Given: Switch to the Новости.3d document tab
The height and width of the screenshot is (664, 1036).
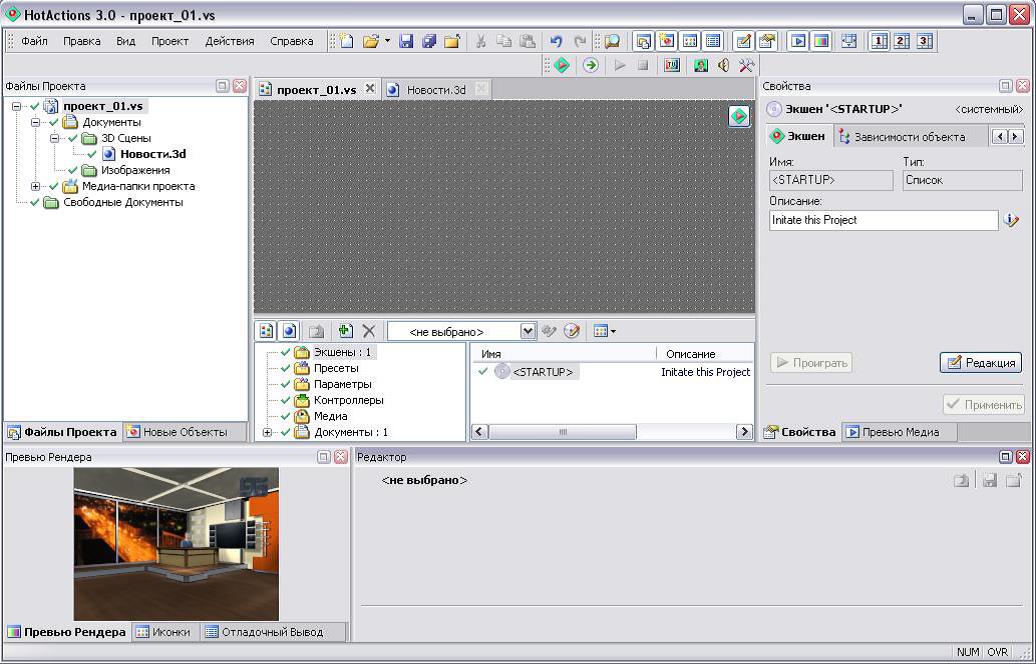Looking at the screenshot, I should (x=435, y=90).
